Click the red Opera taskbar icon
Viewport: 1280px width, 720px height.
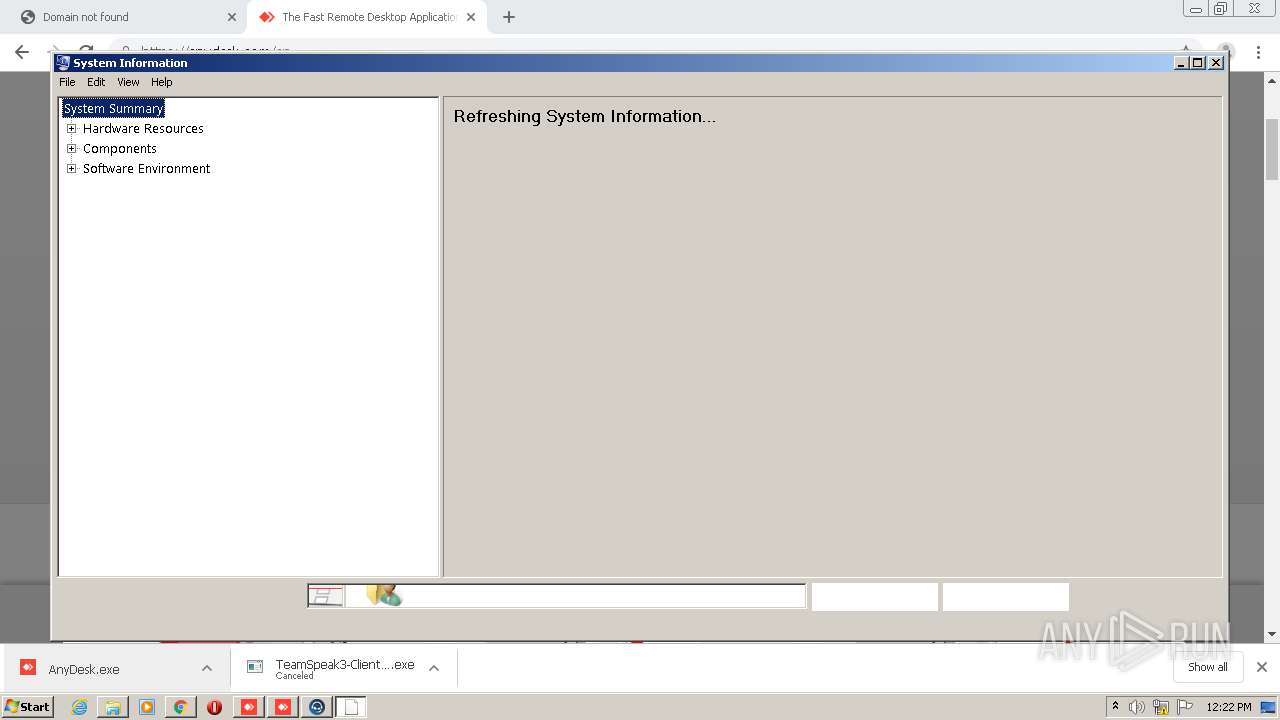coord(214,707)
